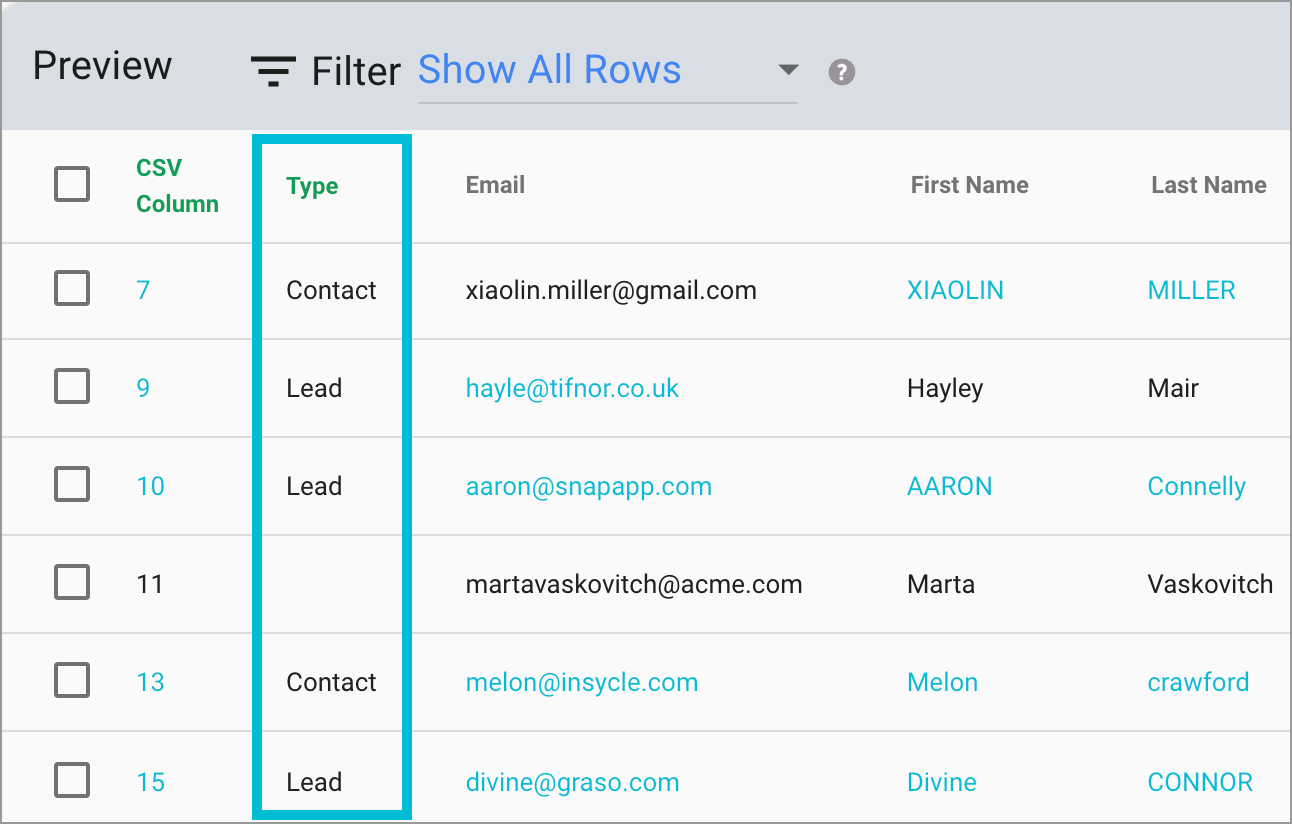Click the Filter icon beside Show All Rows
The height and width of the screenshot is (824, 1292).
click(x=271, y=70)
